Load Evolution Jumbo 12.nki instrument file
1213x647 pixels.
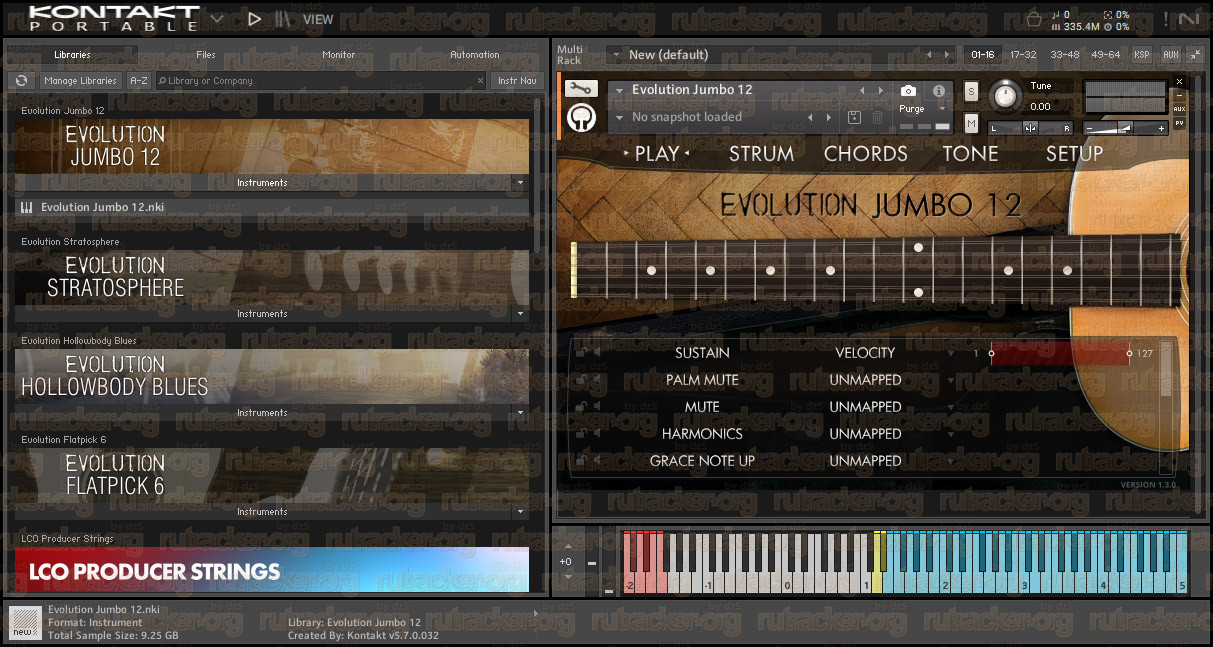click(x=272, y=207)
